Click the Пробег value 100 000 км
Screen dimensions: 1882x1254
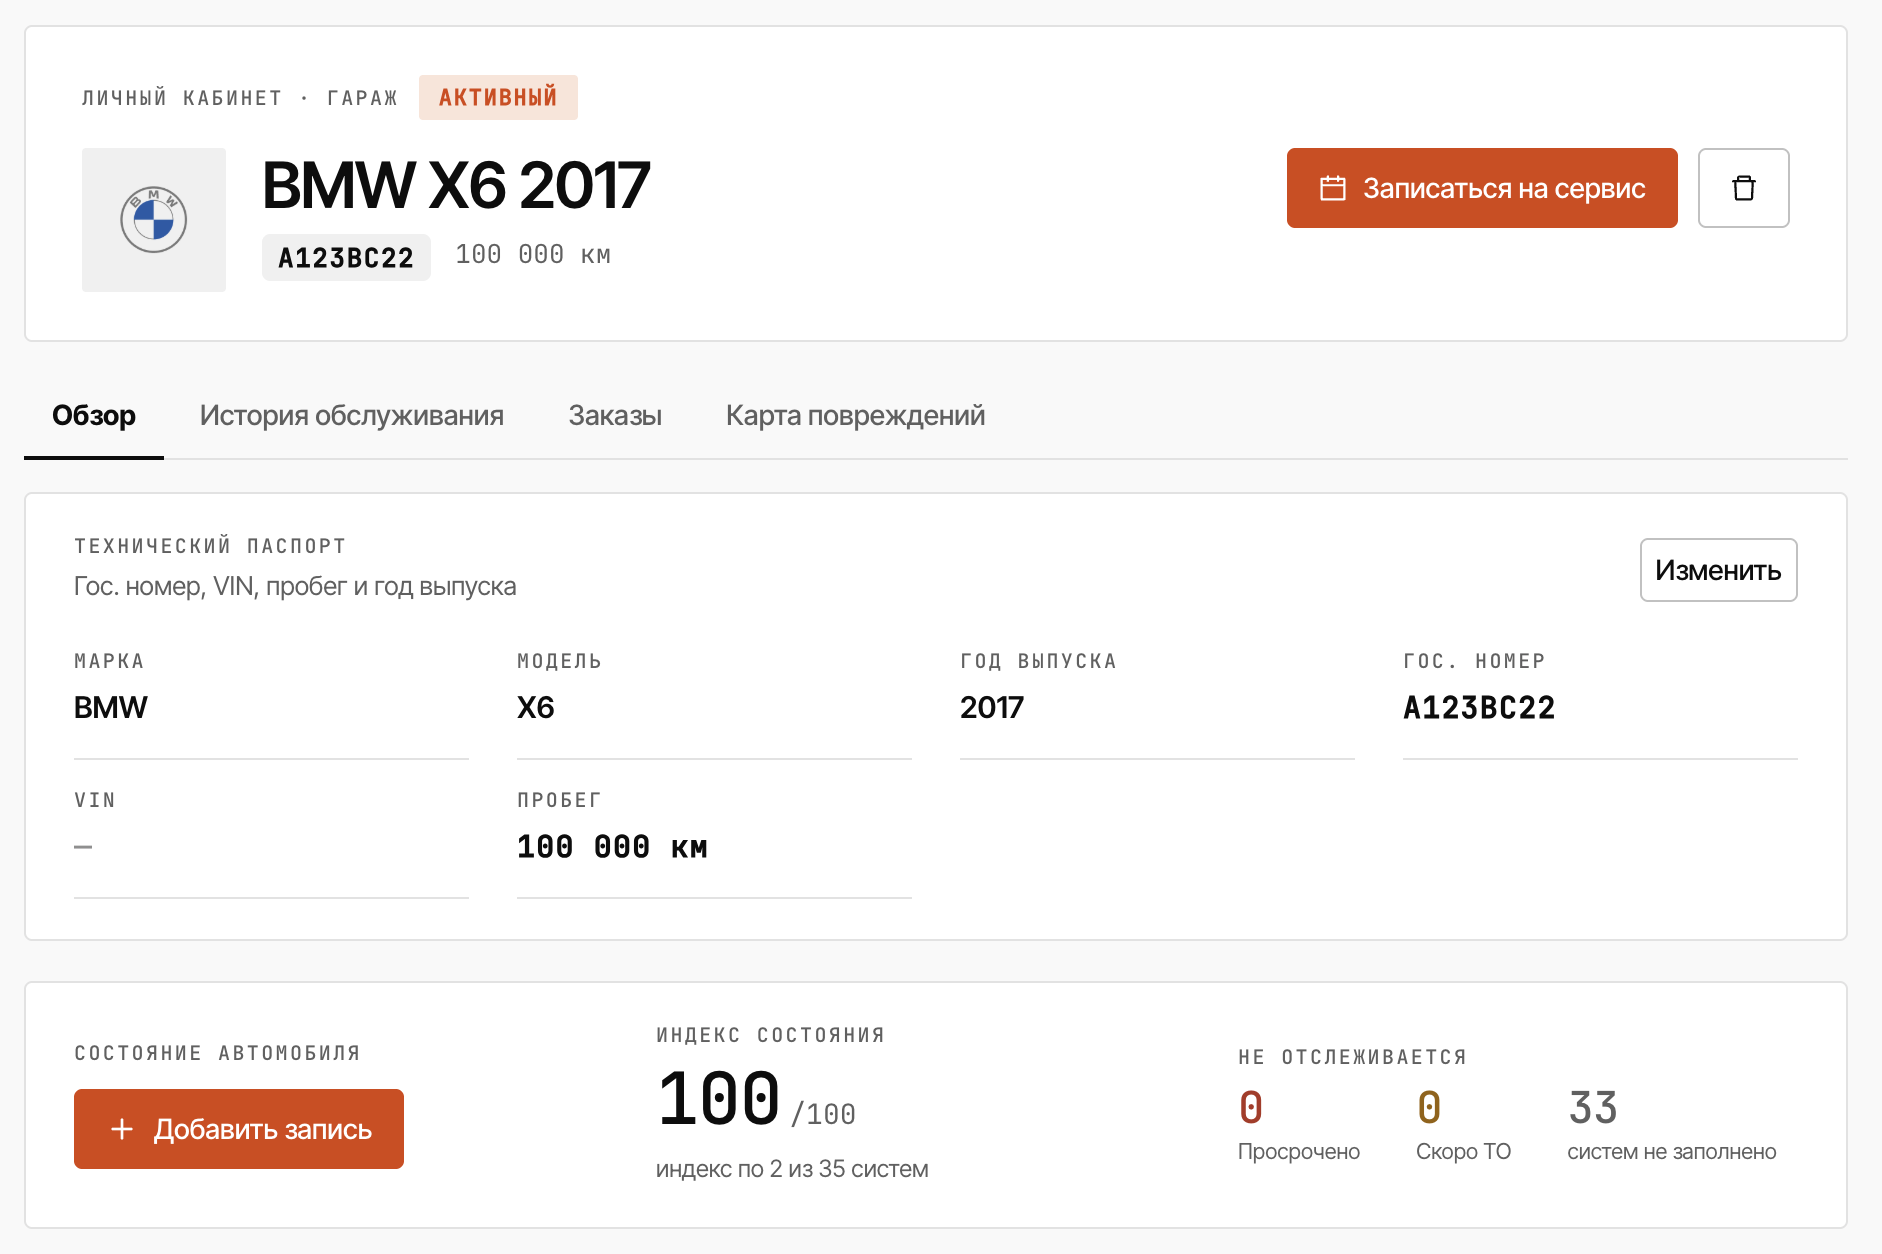(612, 847)
